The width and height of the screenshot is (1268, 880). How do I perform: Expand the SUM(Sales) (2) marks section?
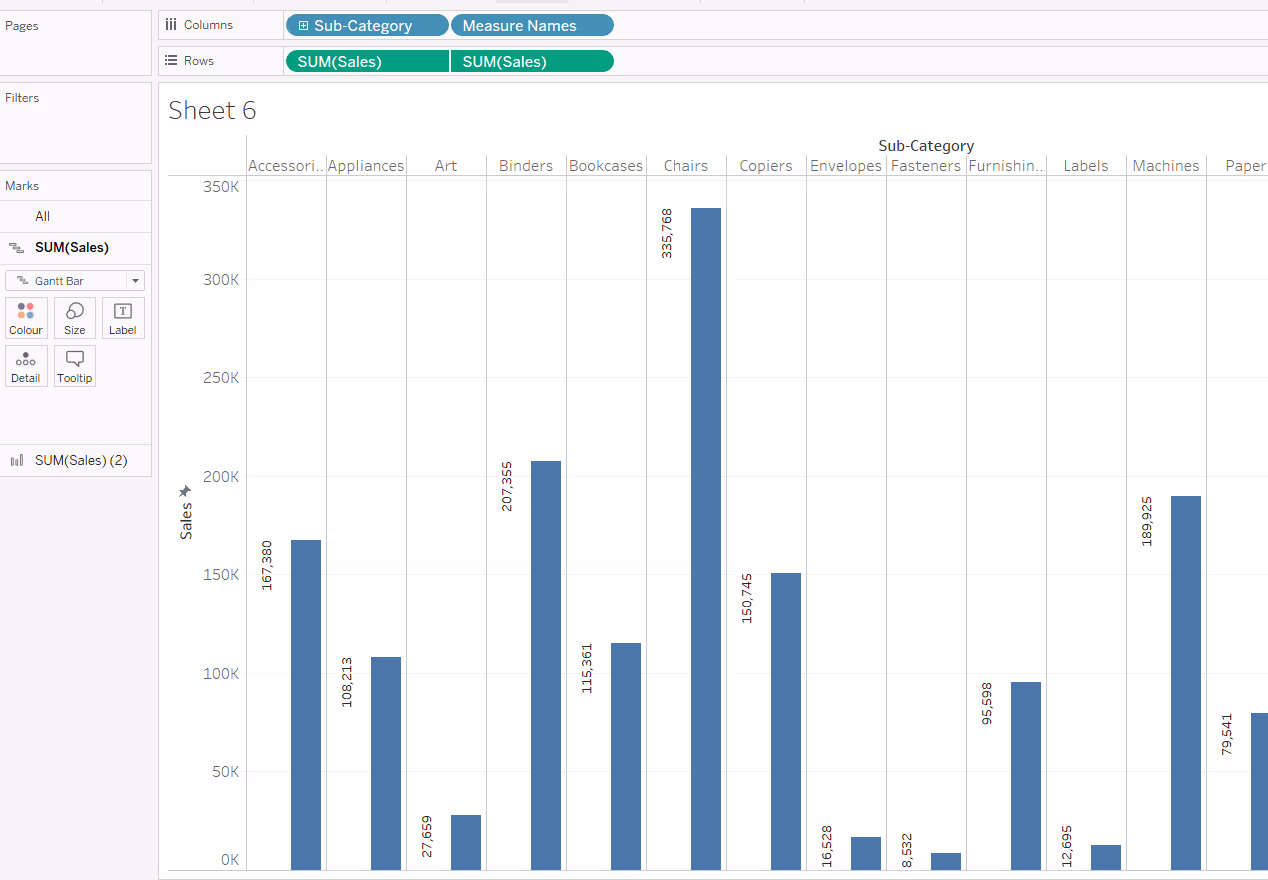pyautogui.click(x=76, y=461)
